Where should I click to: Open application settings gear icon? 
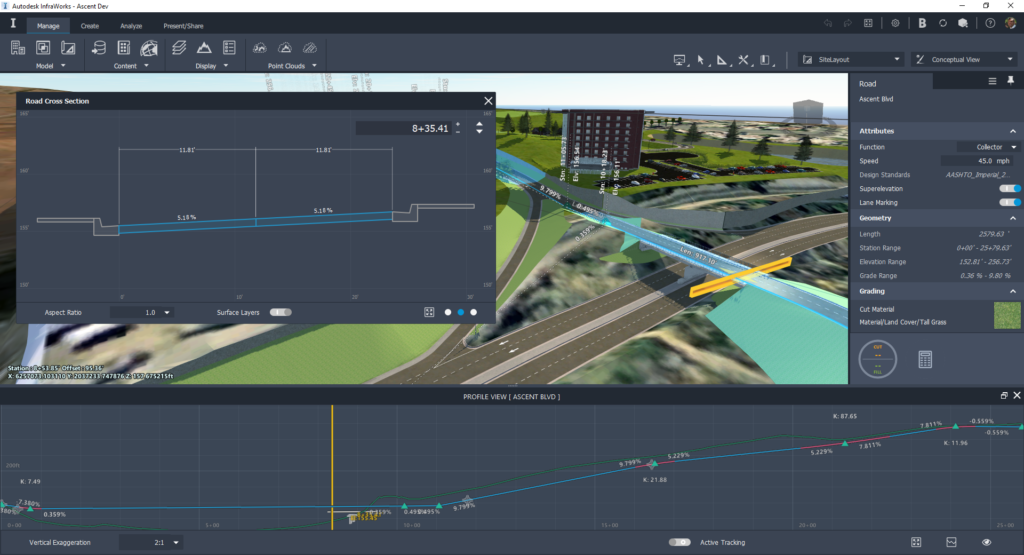point(895,23)
